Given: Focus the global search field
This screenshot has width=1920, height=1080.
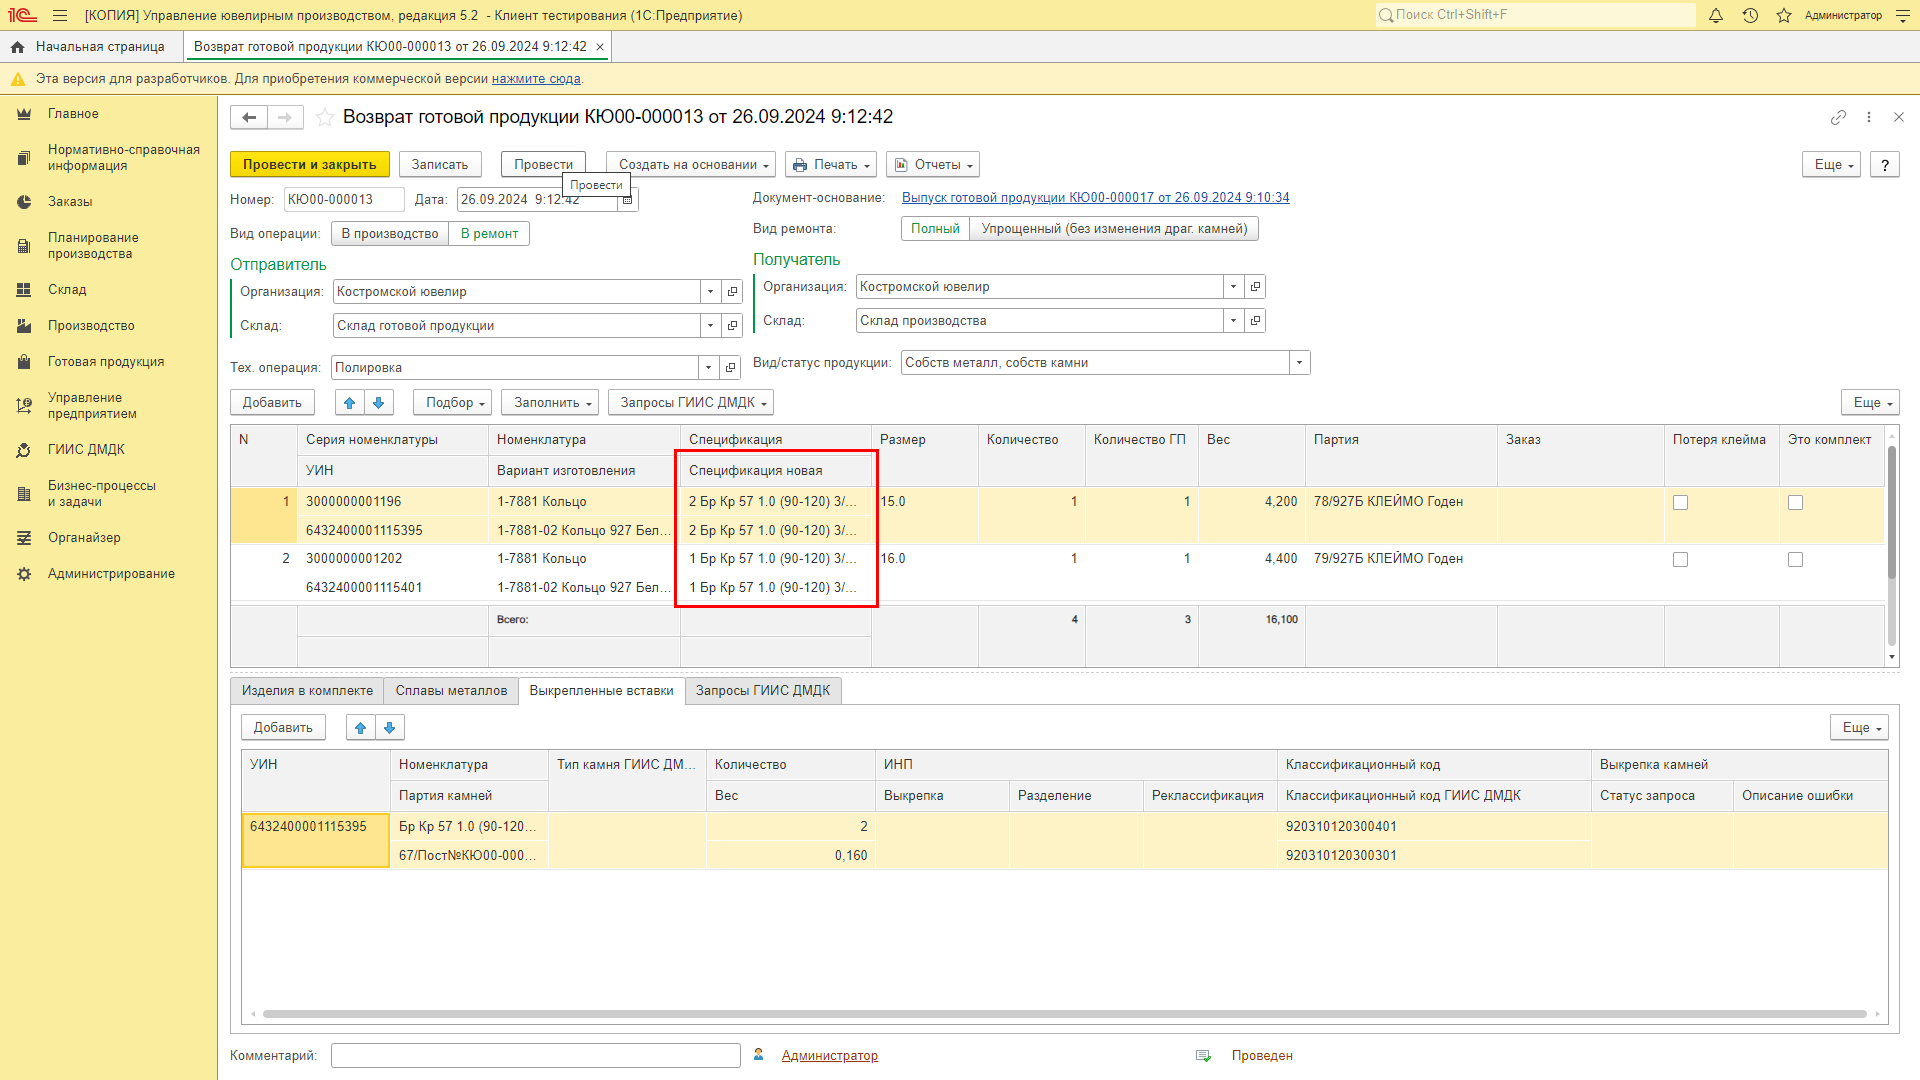Looking at the screenshot, I should (x=1535, y=15).
